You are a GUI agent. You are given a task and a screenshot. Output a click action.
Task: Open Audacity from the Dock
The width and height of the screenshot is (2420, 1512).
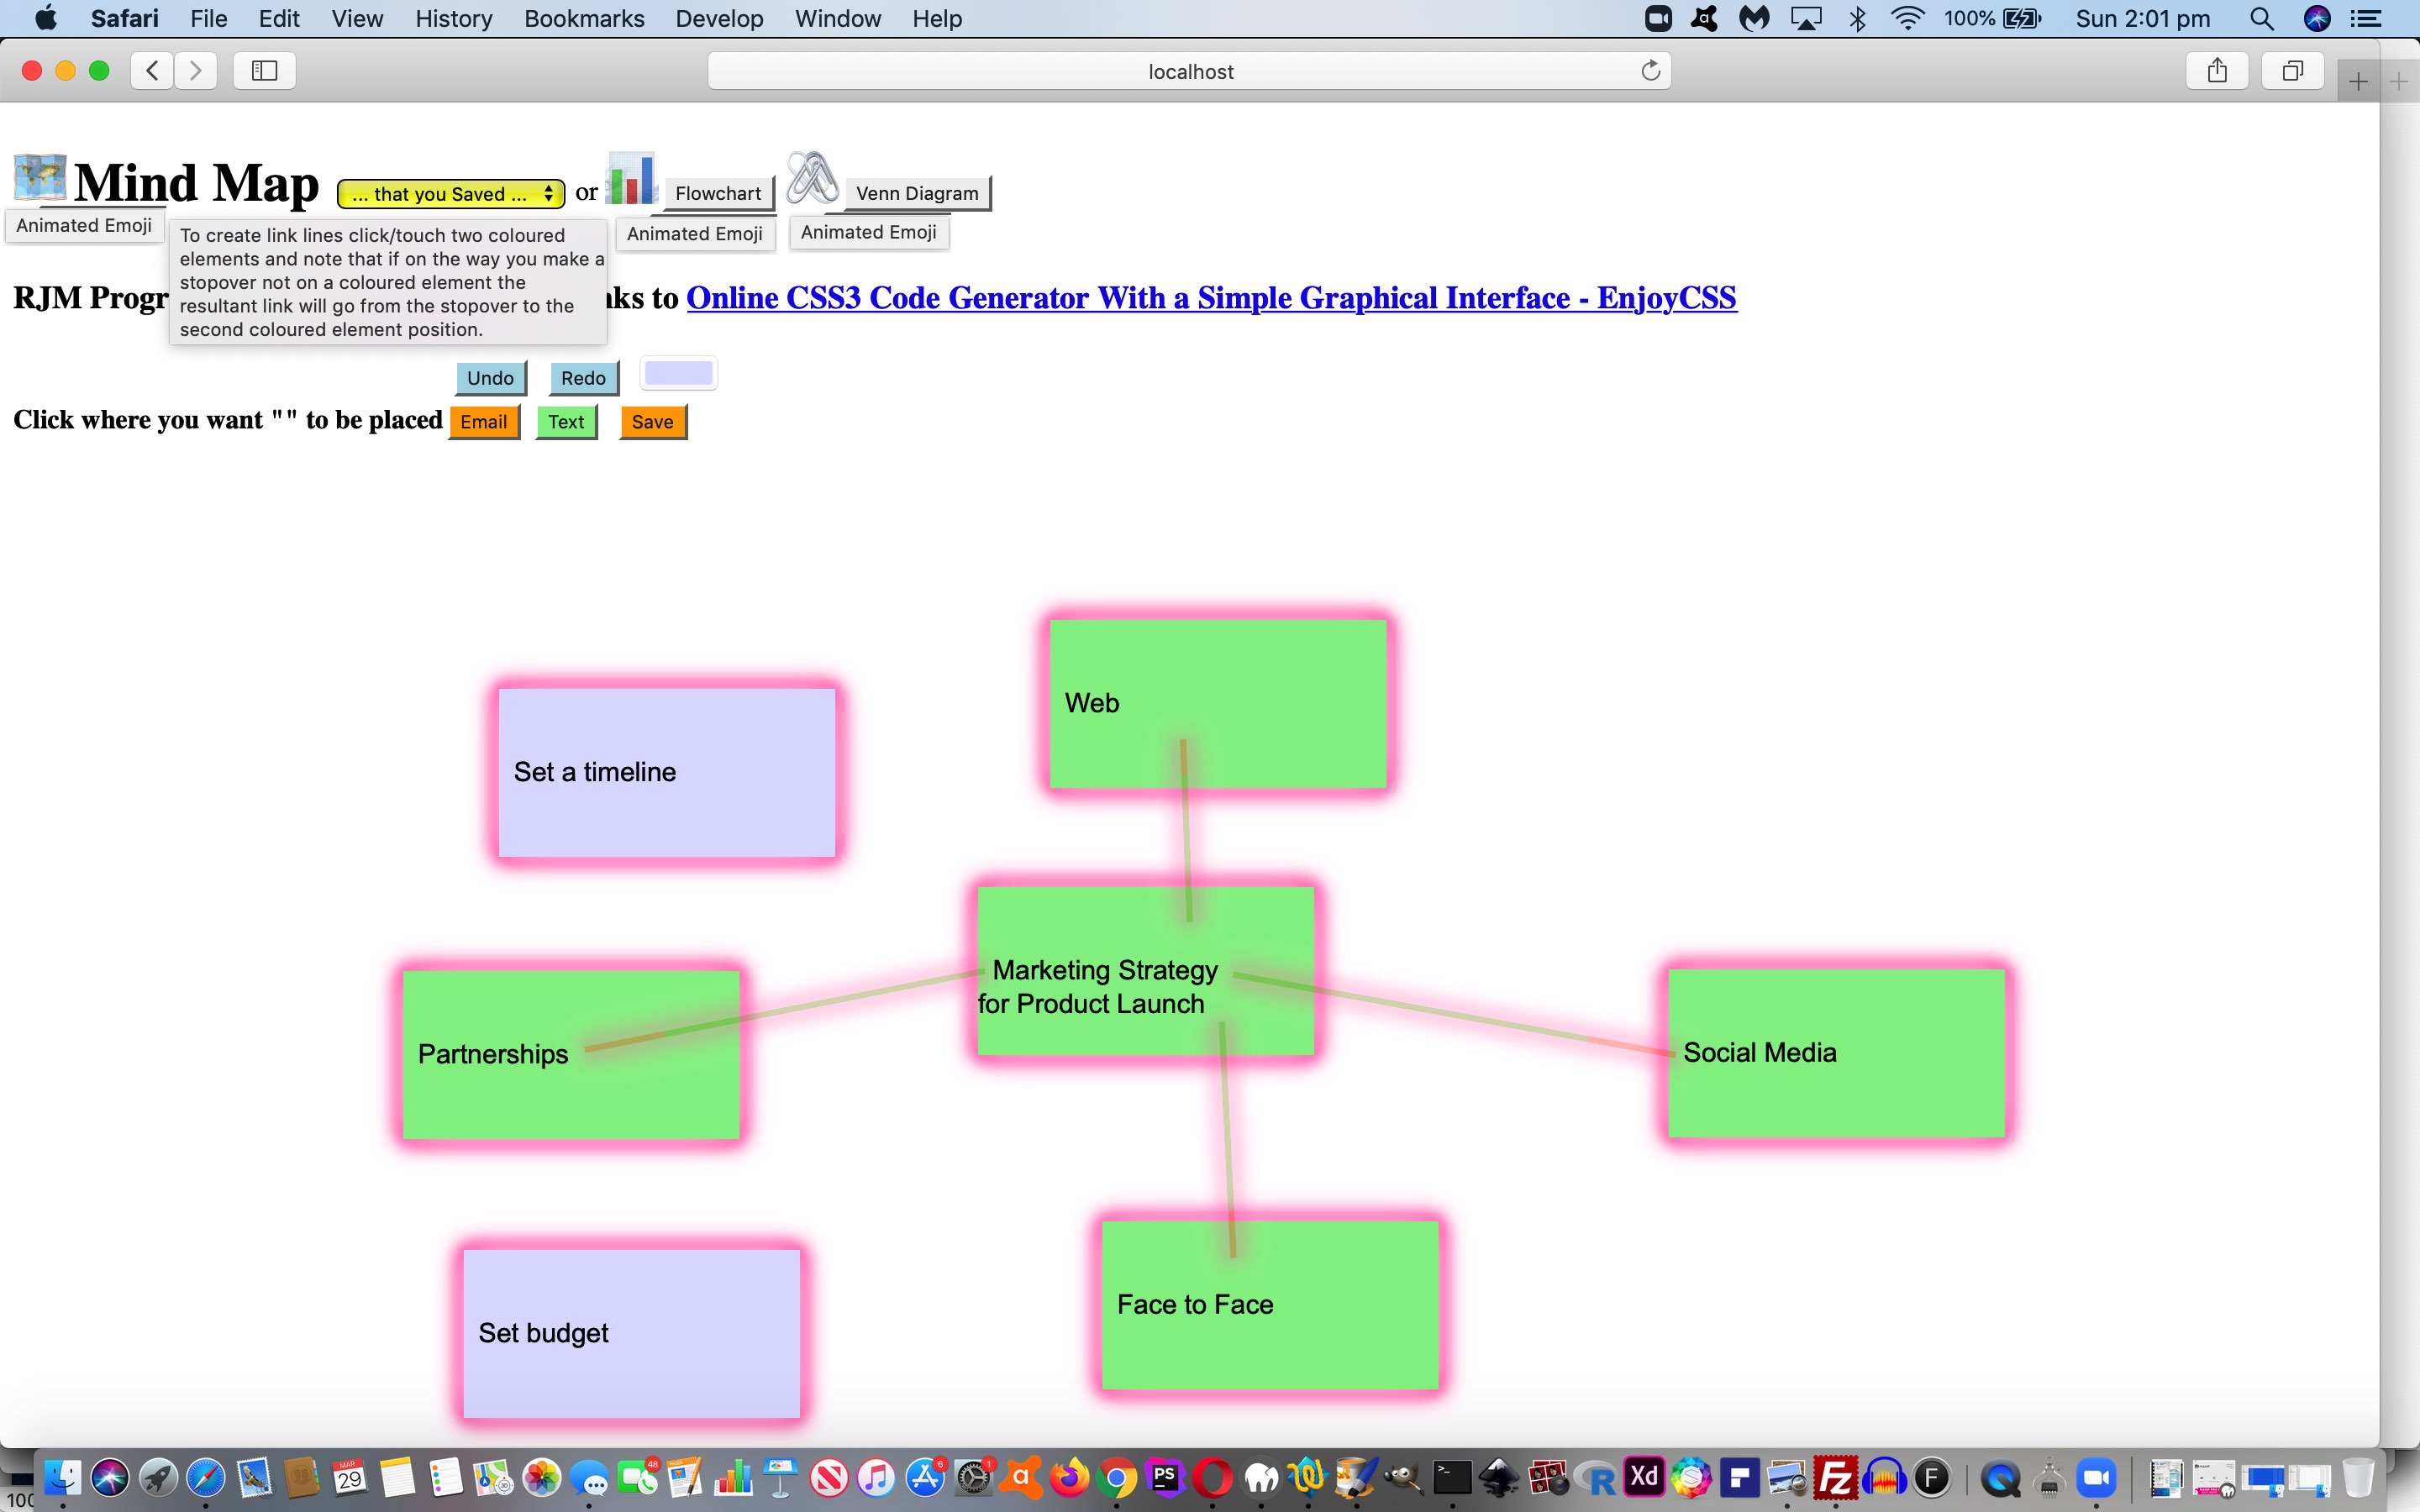1884,1477
